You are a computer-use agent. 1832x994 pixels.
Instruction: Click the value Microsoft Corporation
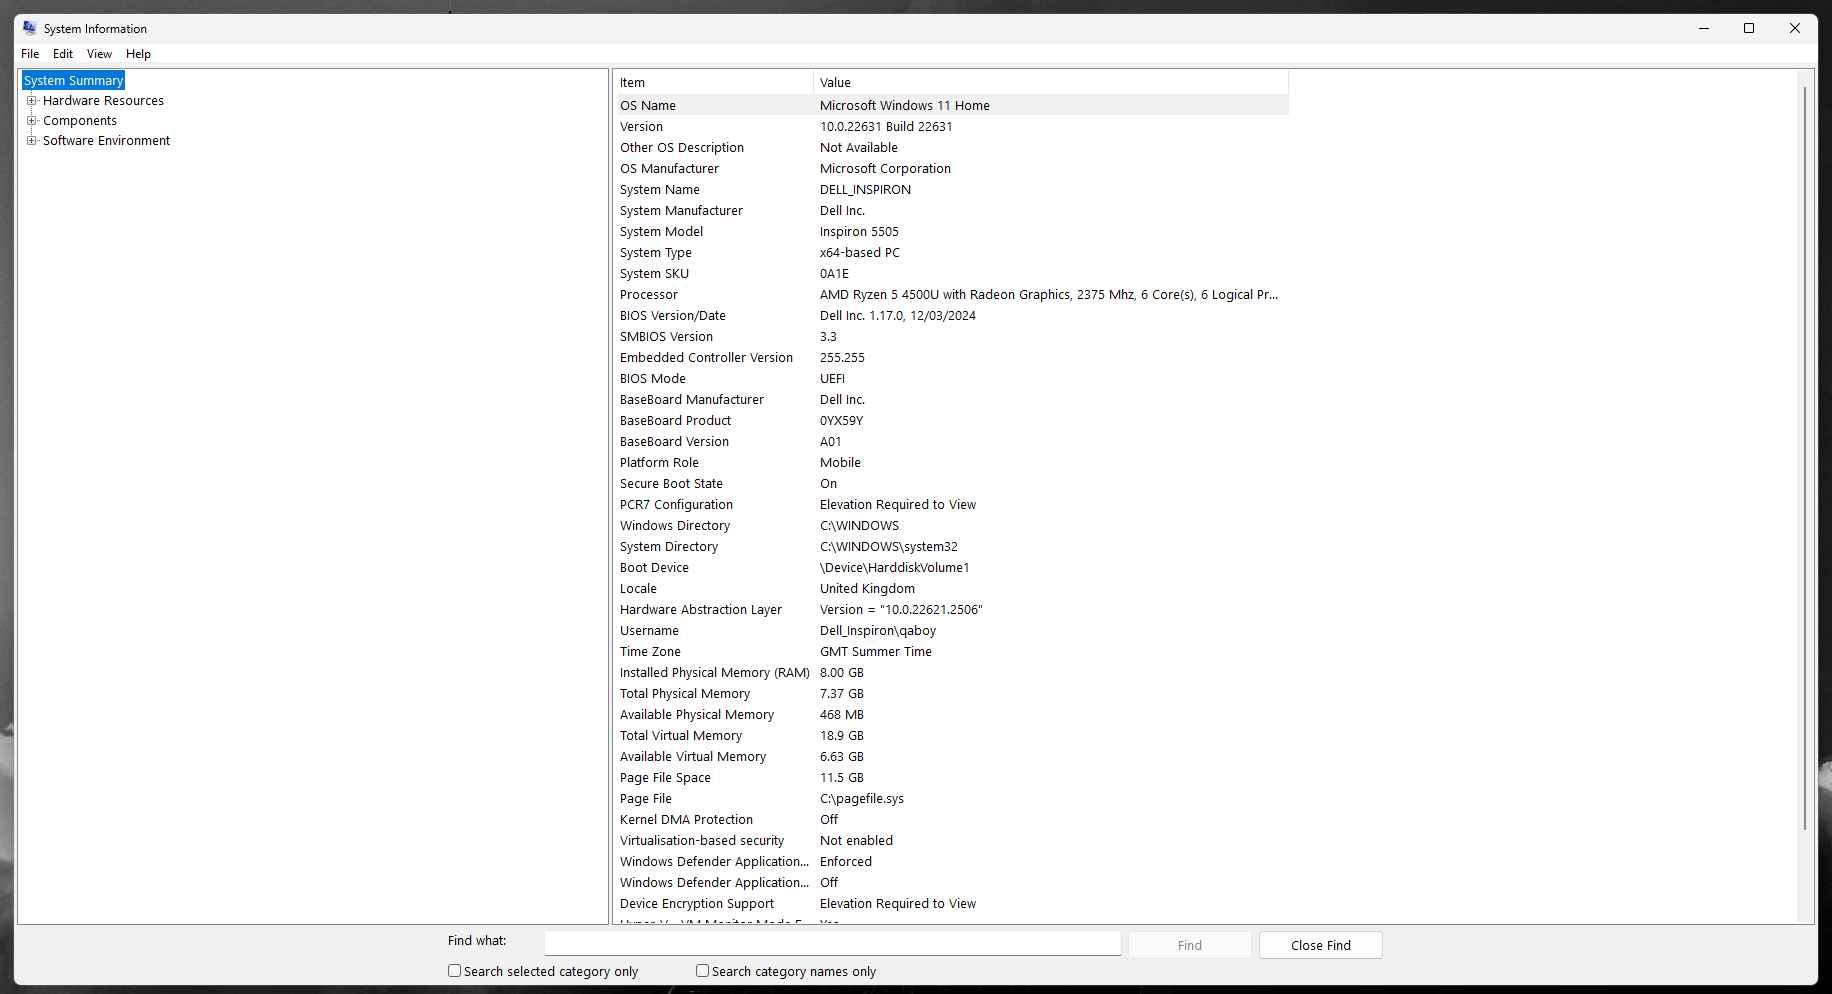click(x=885, y=169)
